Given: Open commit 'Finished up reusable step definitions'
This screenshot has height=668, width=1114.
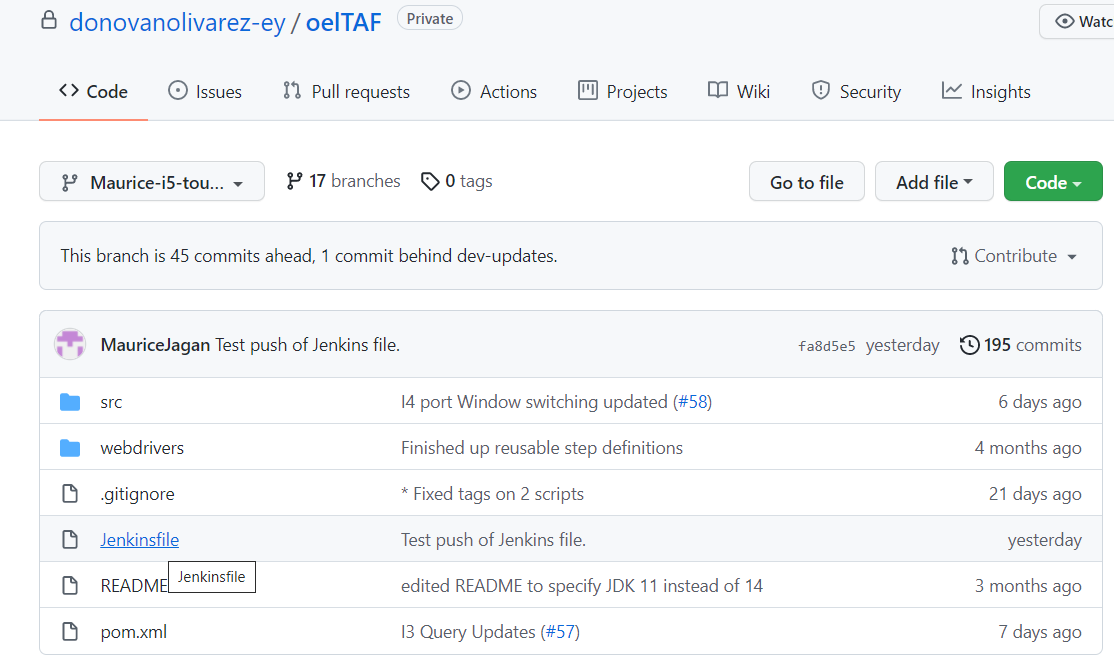Looking at the screenshot, I should [541, 448].
